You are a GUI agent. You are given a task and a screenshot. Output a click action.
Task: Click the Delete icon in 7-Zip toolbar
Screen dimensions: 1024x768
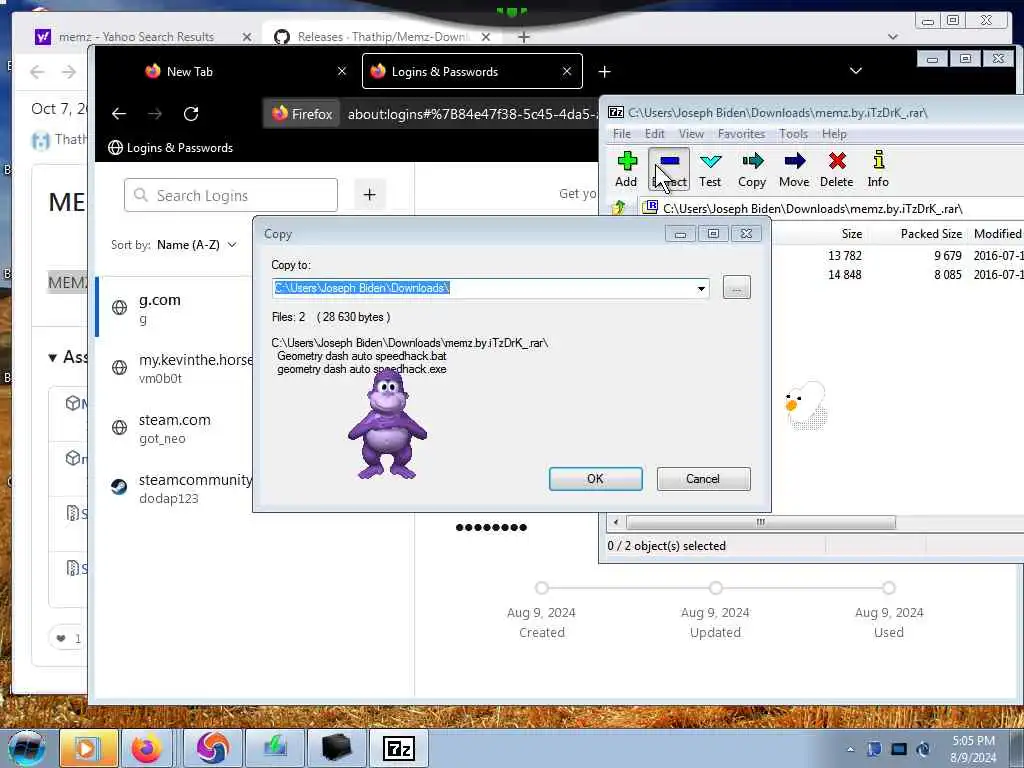837,169
